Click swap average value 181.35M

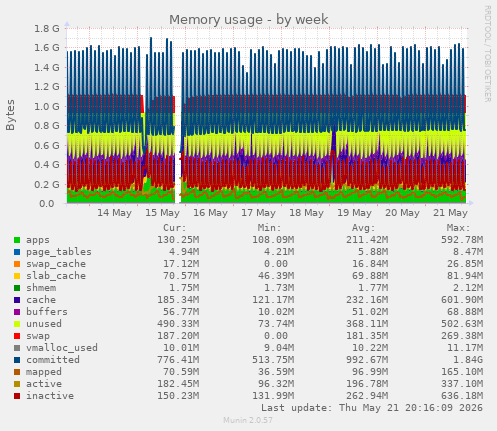click(x=367, y=336)
